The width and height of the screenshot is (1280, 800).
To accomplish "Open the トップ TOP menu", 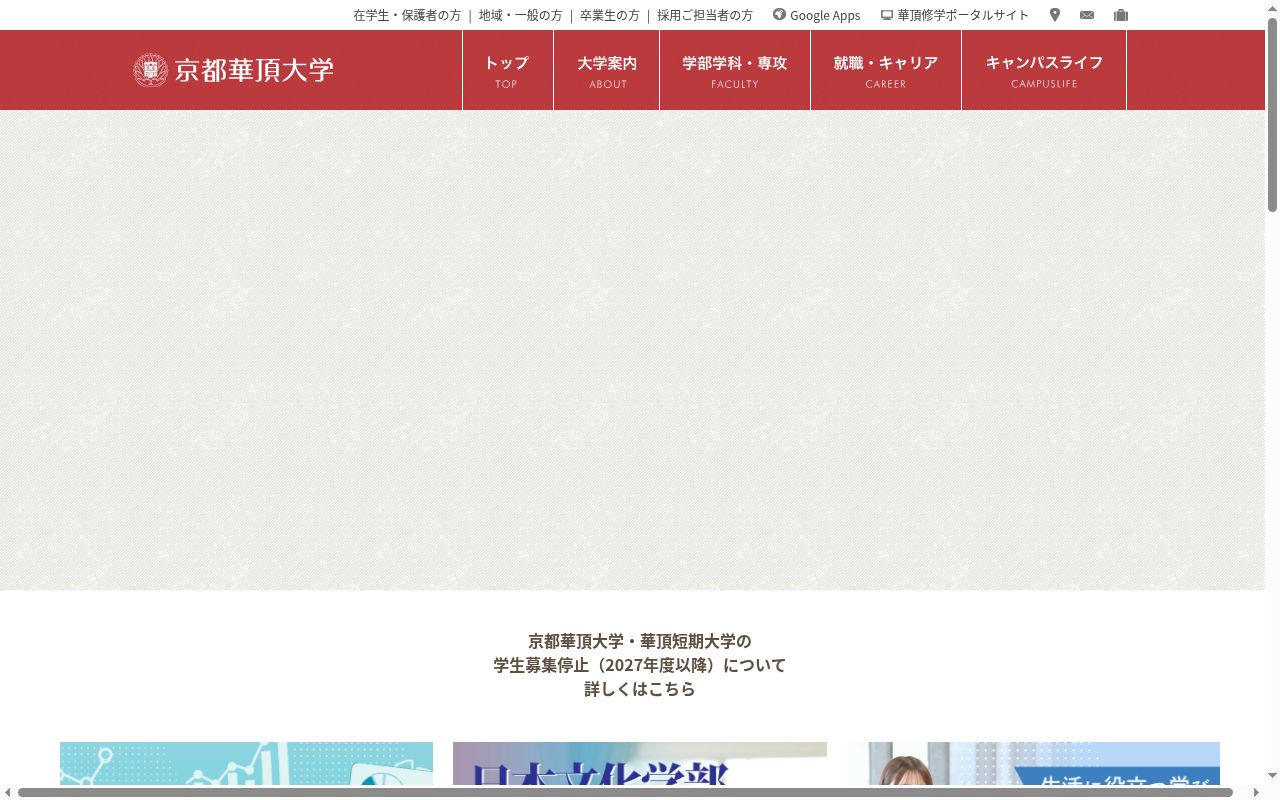I will coord(507,70).
